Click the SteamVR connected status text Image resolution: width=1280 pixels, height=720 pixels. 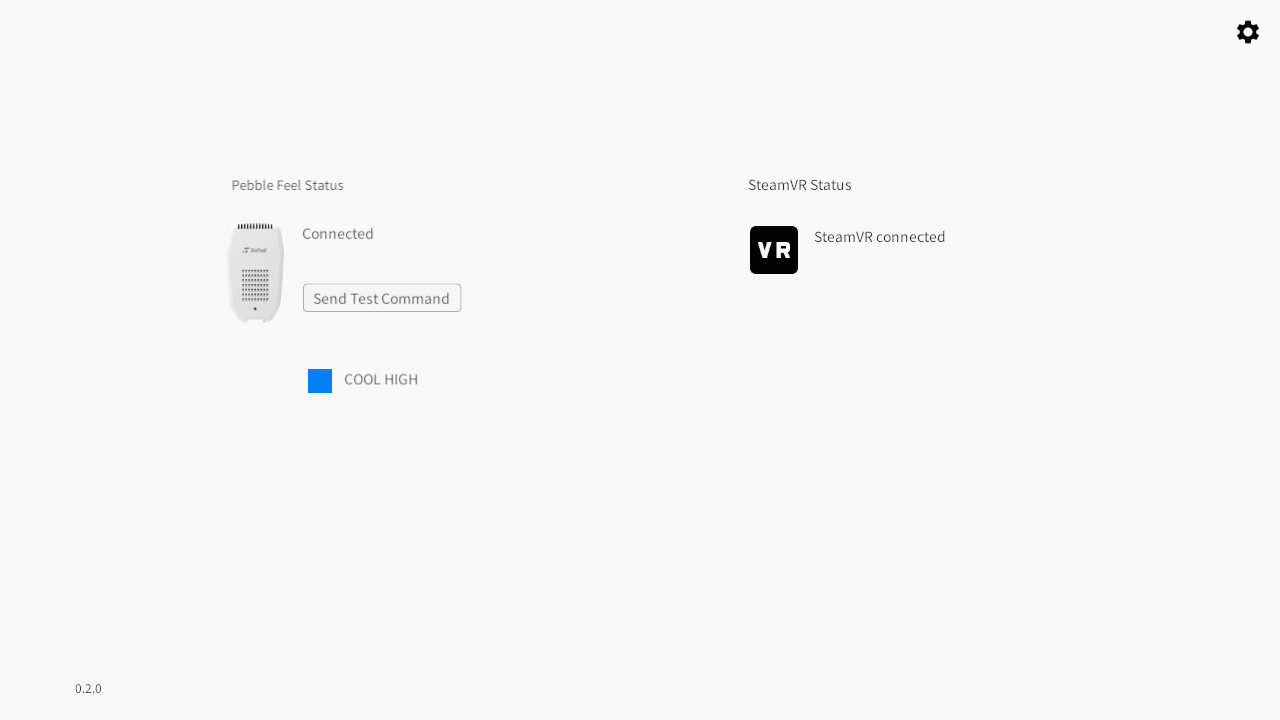(x=879, y=237)
